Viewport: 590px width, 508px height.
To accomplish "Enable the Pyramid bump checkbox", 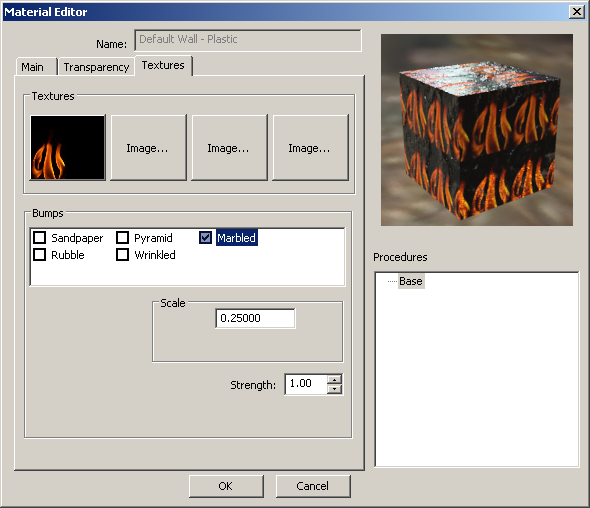I will [x=122, y=238].
